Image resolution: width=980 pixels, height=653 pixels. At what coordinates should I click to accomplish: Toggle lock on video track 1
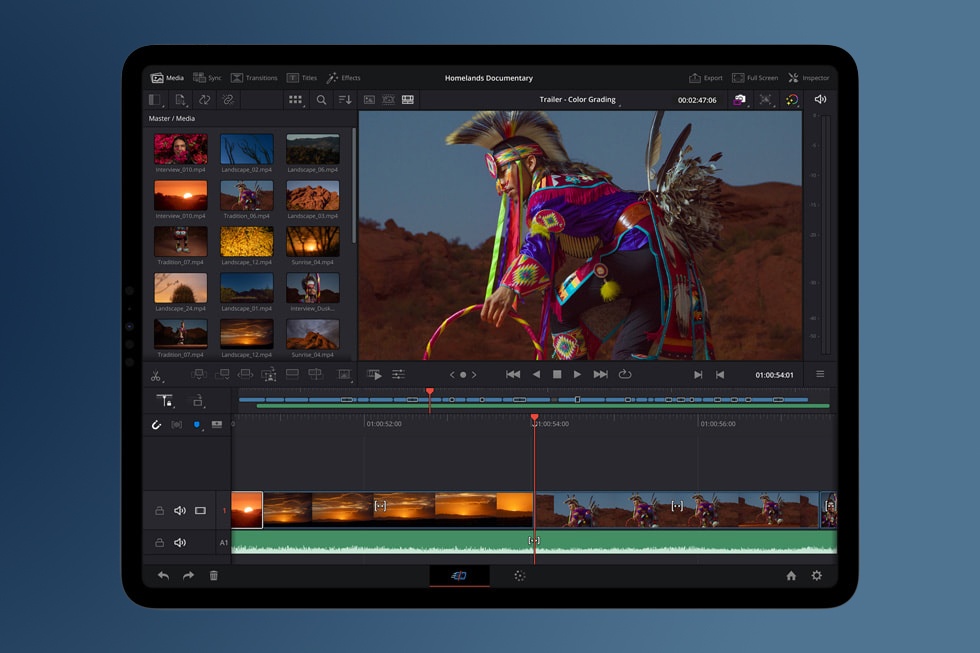point(159,511)
